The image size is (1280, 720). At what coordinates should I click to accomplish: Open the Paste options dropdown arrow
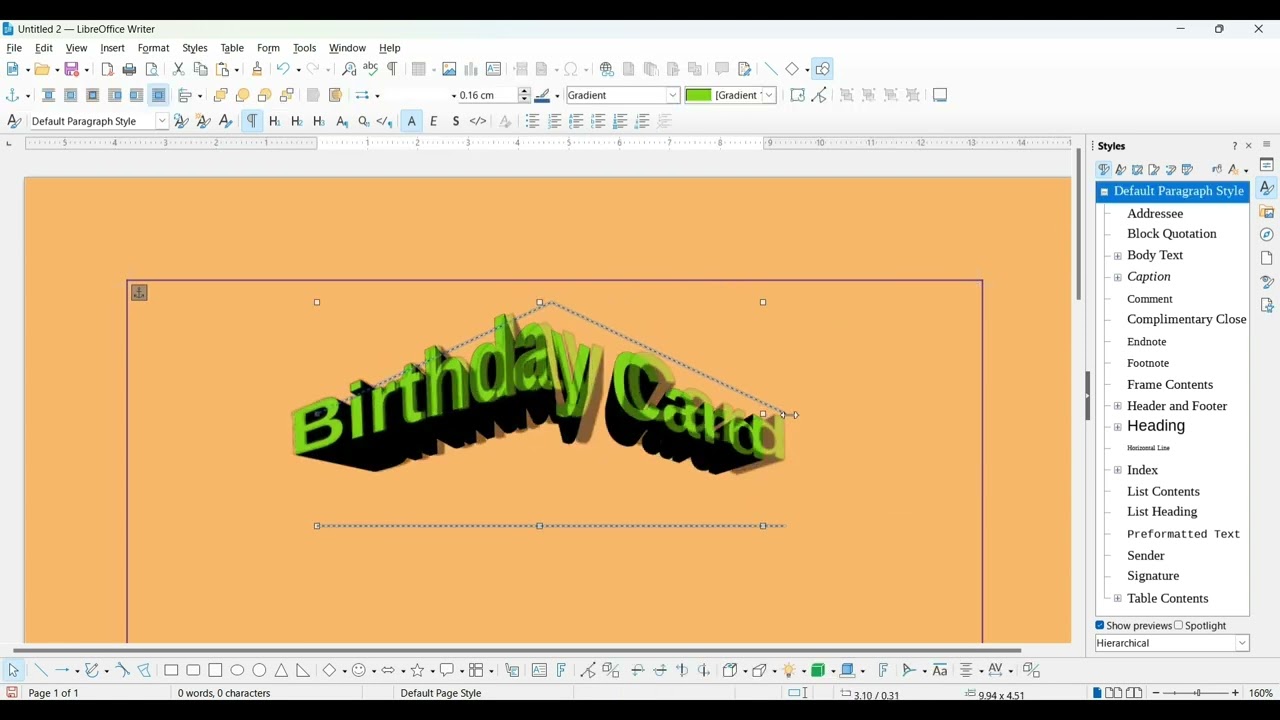point(237,70)
